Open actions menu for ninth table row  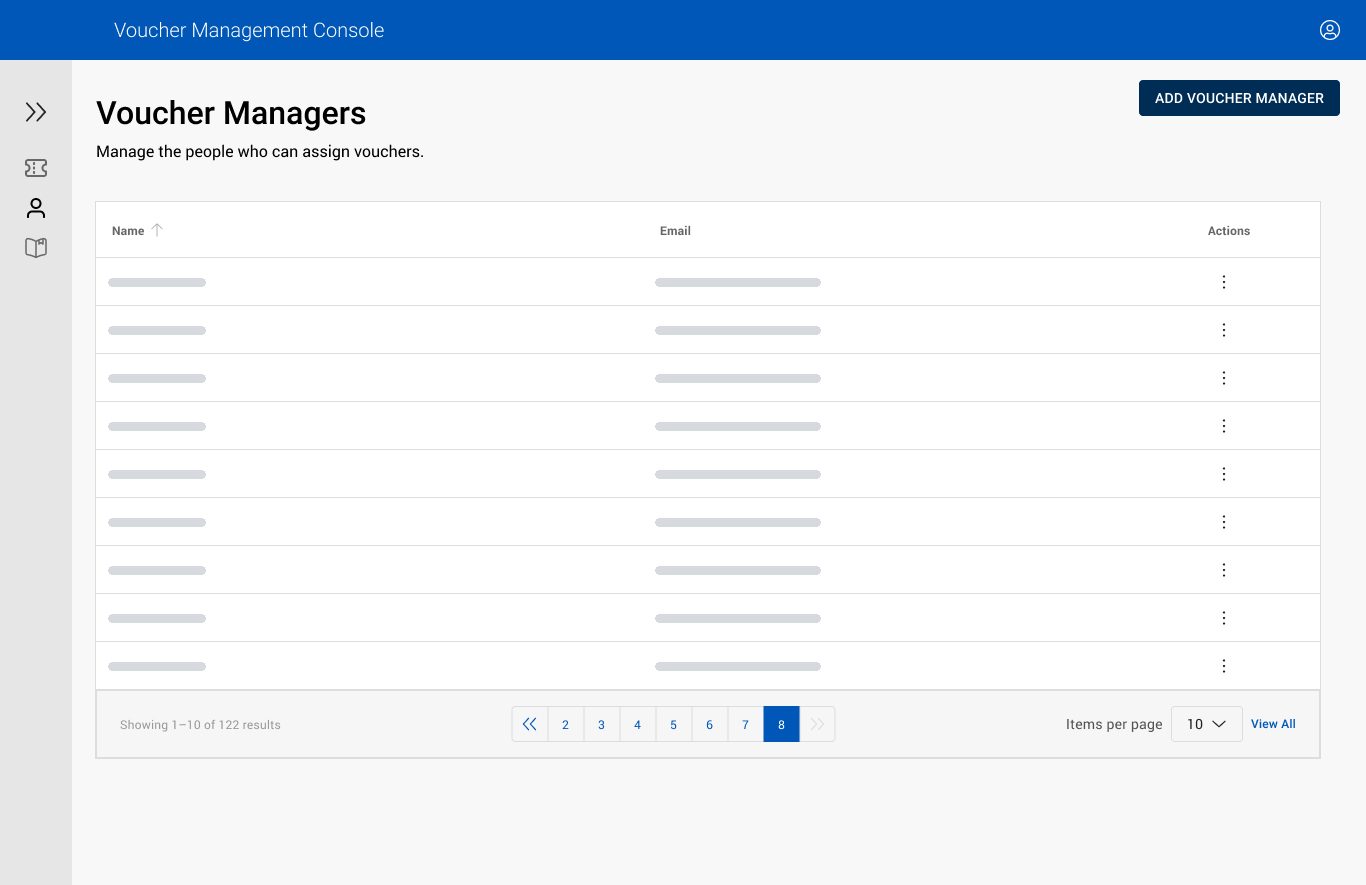click(1224, 666)
